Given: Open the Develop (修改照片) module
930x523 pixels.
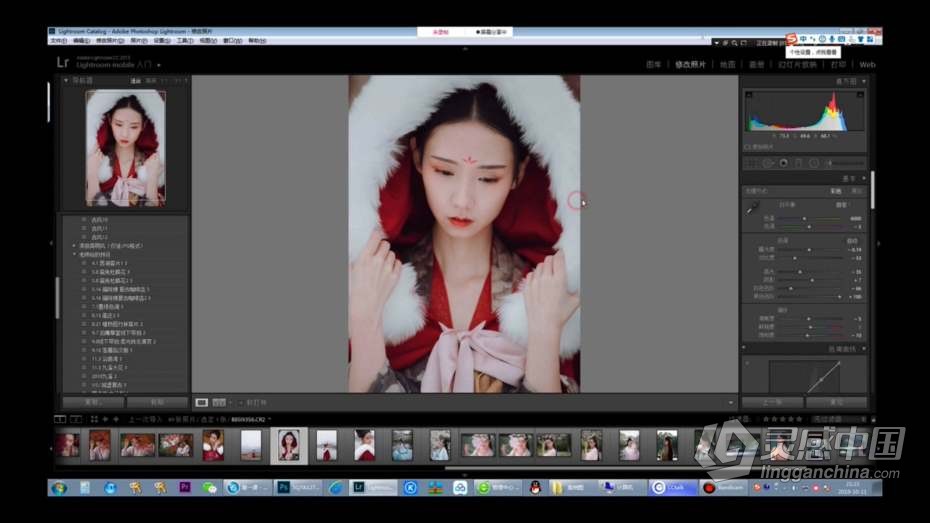Looking at the screenshot, I should click(690, 65).
